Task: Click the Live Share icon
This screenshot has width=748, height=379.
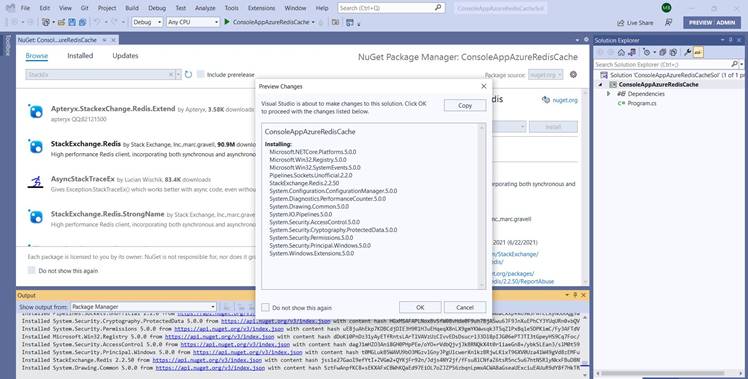Action: 621,23
